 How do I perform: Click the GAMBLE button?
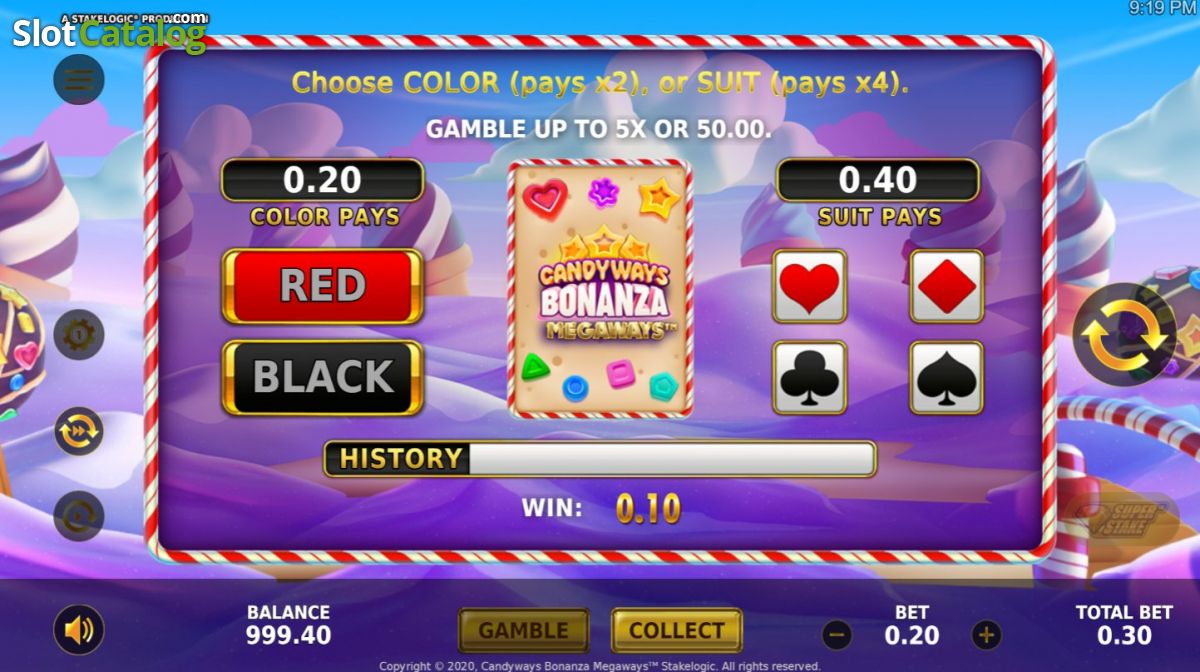pos(524,631)
